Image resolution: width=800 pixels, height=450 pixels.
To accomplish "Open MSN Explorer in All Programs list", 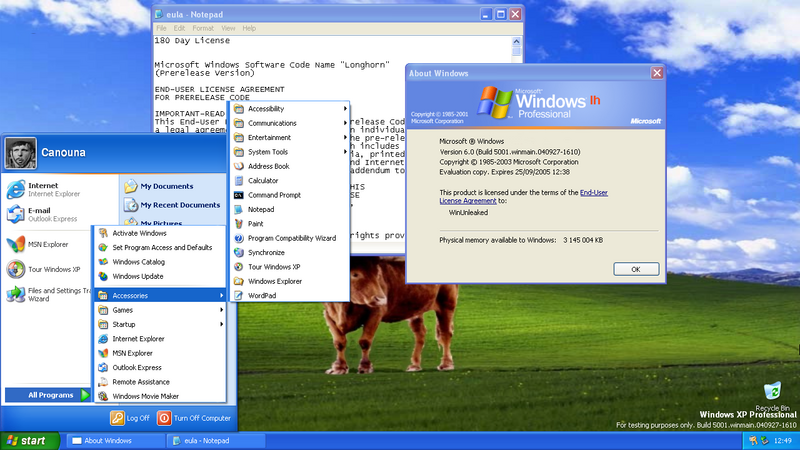I will tap(160, 353).
